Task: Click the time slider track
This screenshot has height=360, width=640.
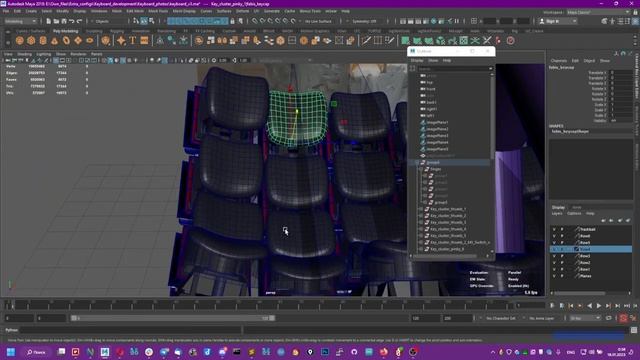Action: tap(259, 306)
